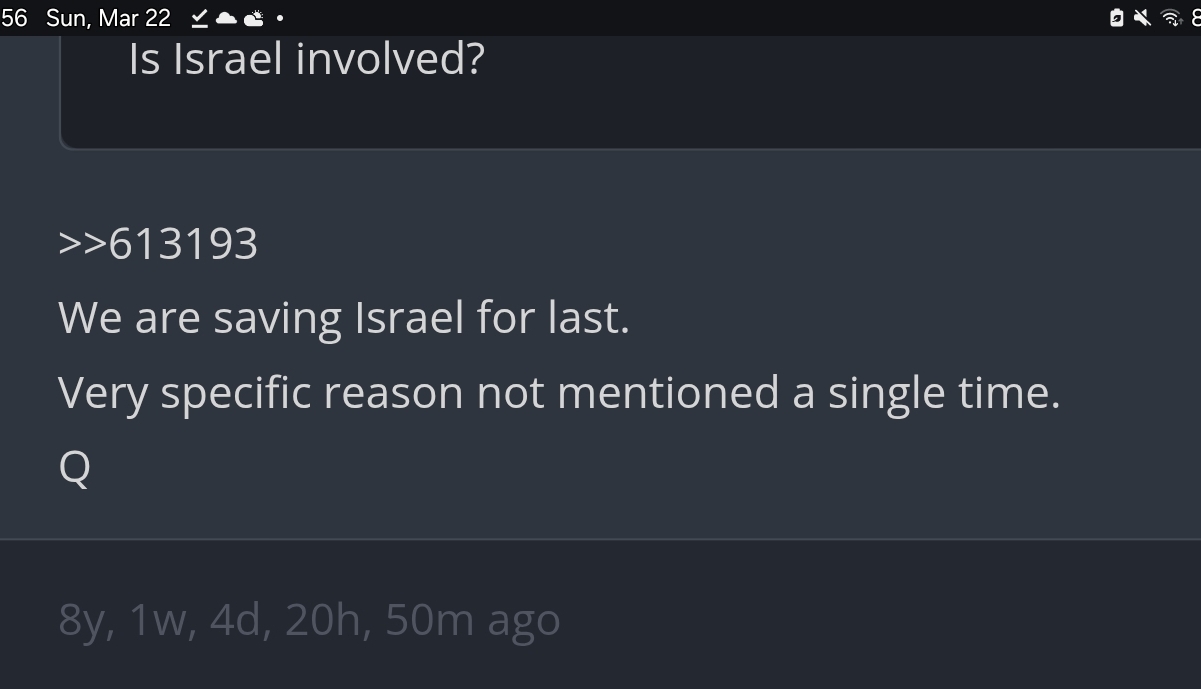Tap the muted sound icon in status bar
The width and height of the screenshot is (1201, 689).
1142,18
